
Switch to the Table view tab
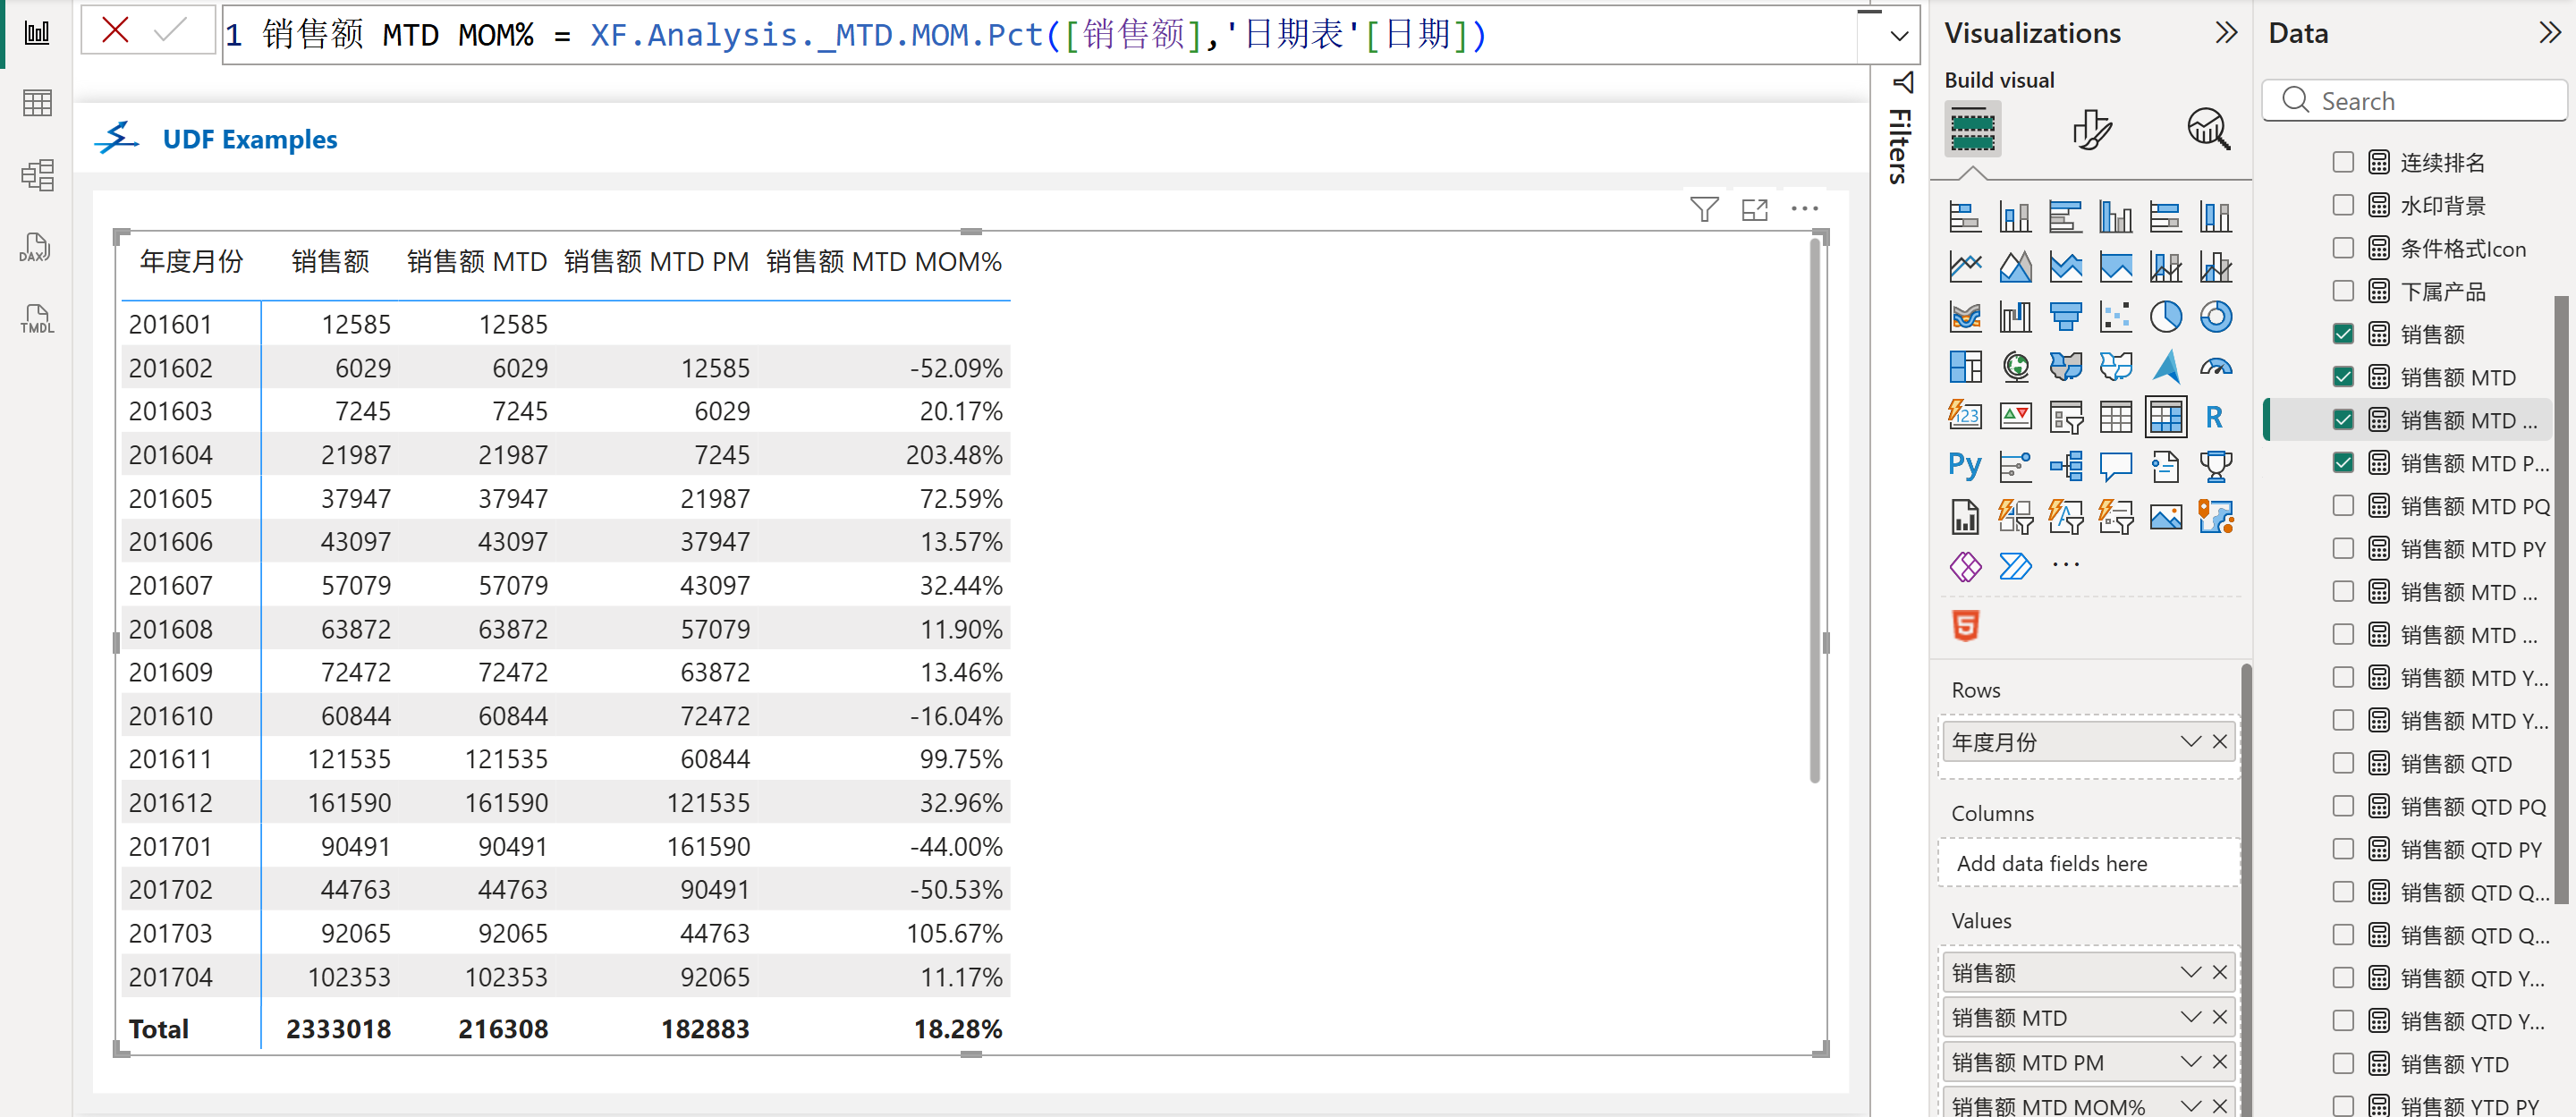click(36, 103)
